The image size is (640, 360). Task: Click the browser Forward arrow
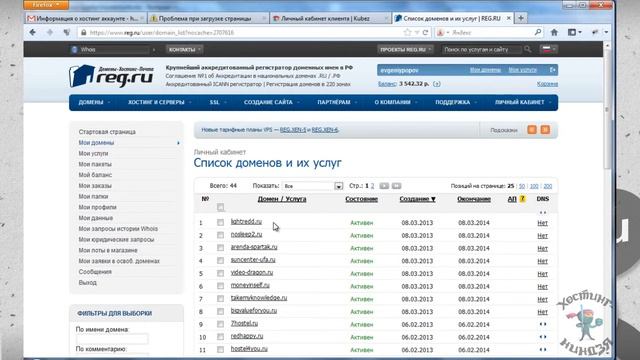[50, 32]
